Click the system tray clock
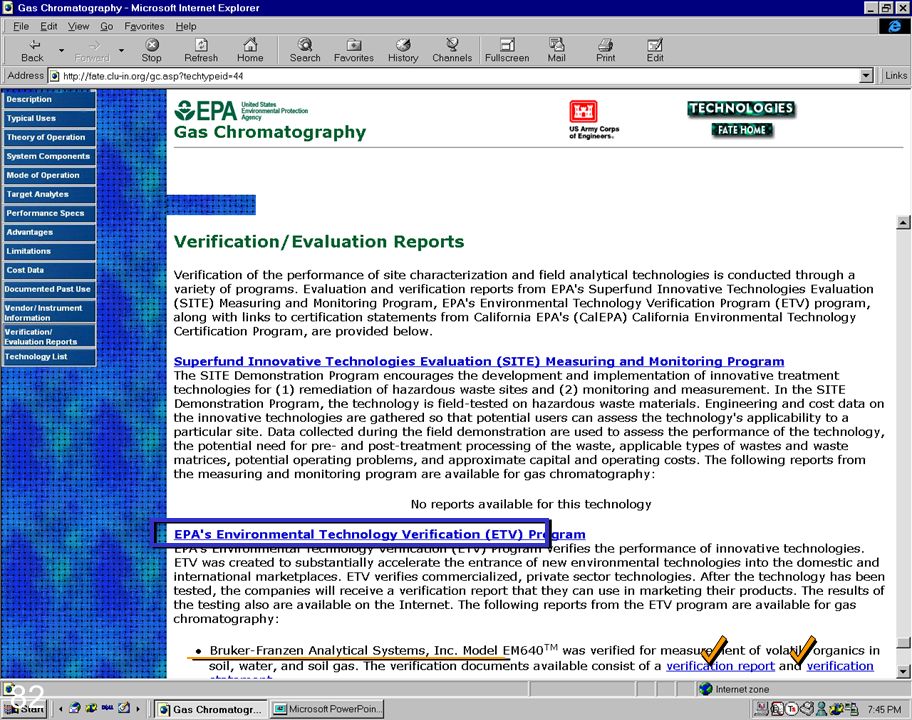 pyautogui.click(x=884, y=709)
